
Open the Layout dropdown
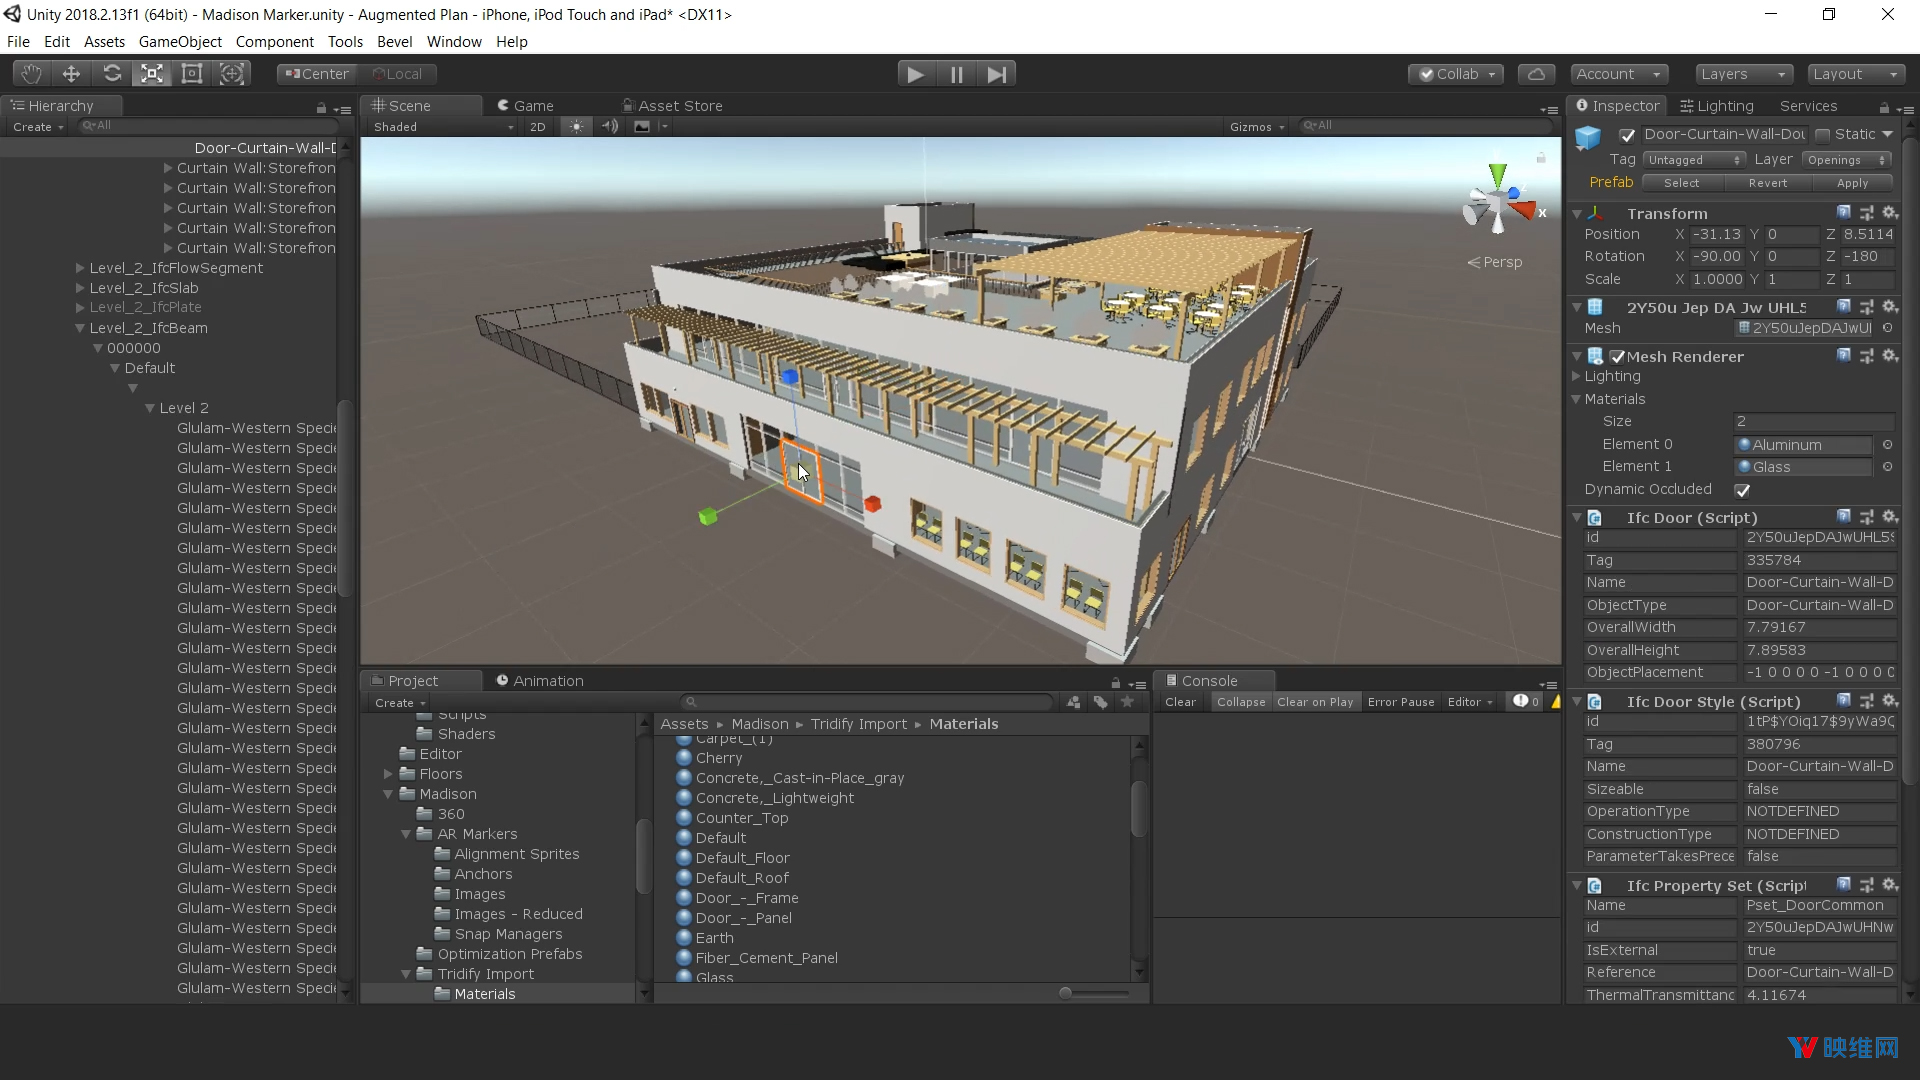[x=1856, y=74]
